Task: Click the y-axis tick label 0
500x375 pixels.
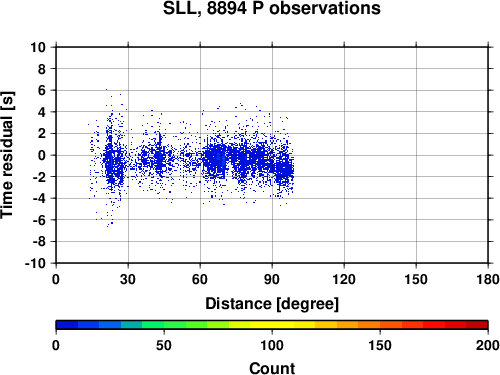Action: [42, 155]
